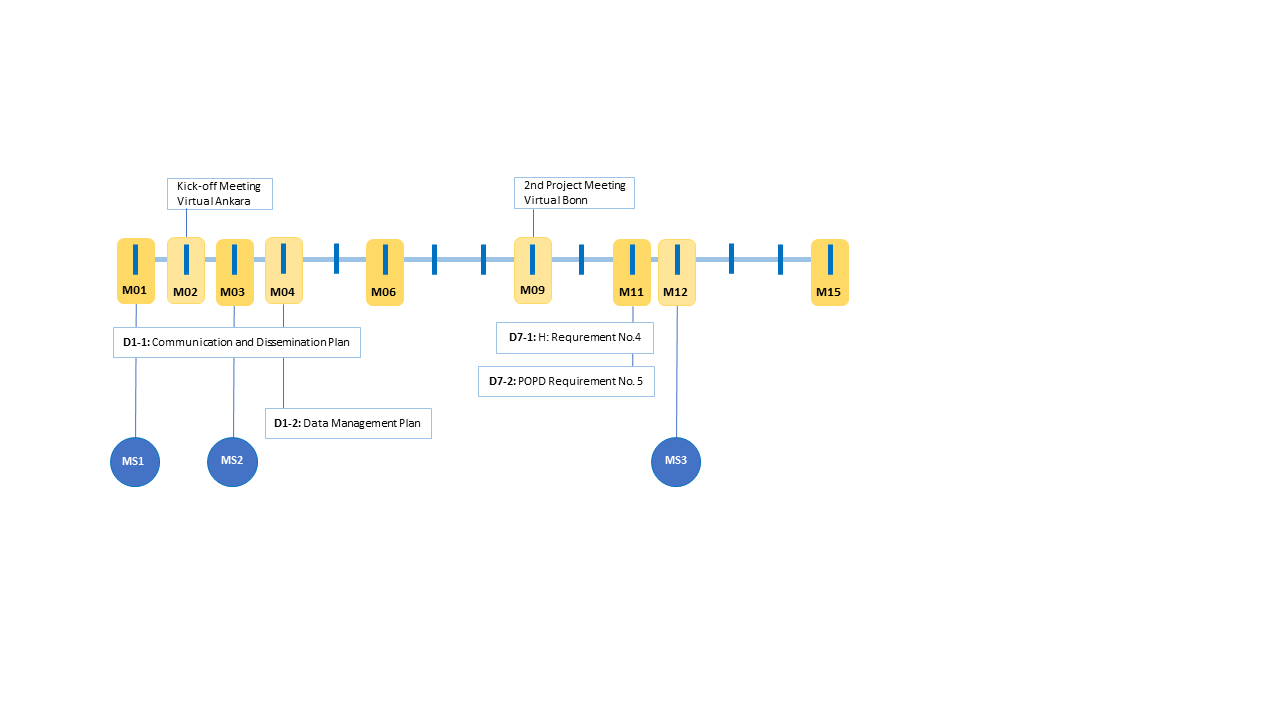Select the D7-2 POPD Requirement No. 5 box
The image size is (1280, 720).
(566, 381)
